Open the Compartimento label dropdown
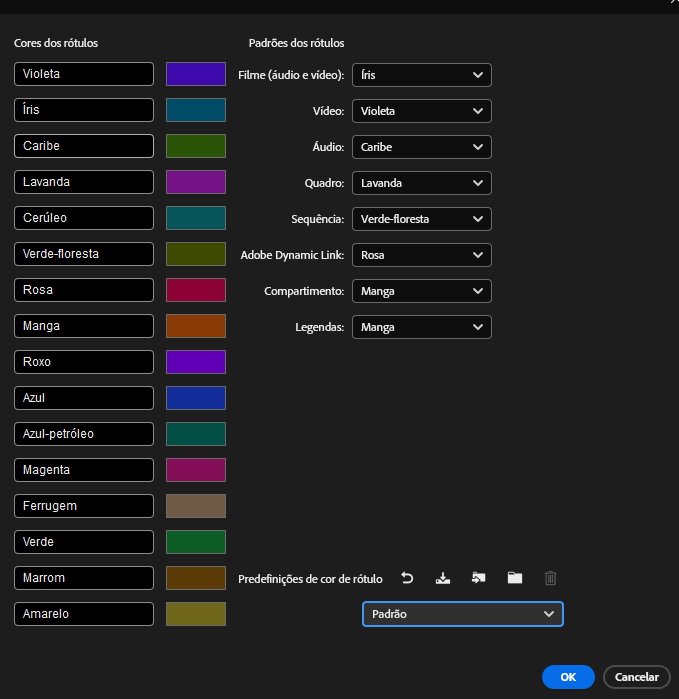 point(422,291)
